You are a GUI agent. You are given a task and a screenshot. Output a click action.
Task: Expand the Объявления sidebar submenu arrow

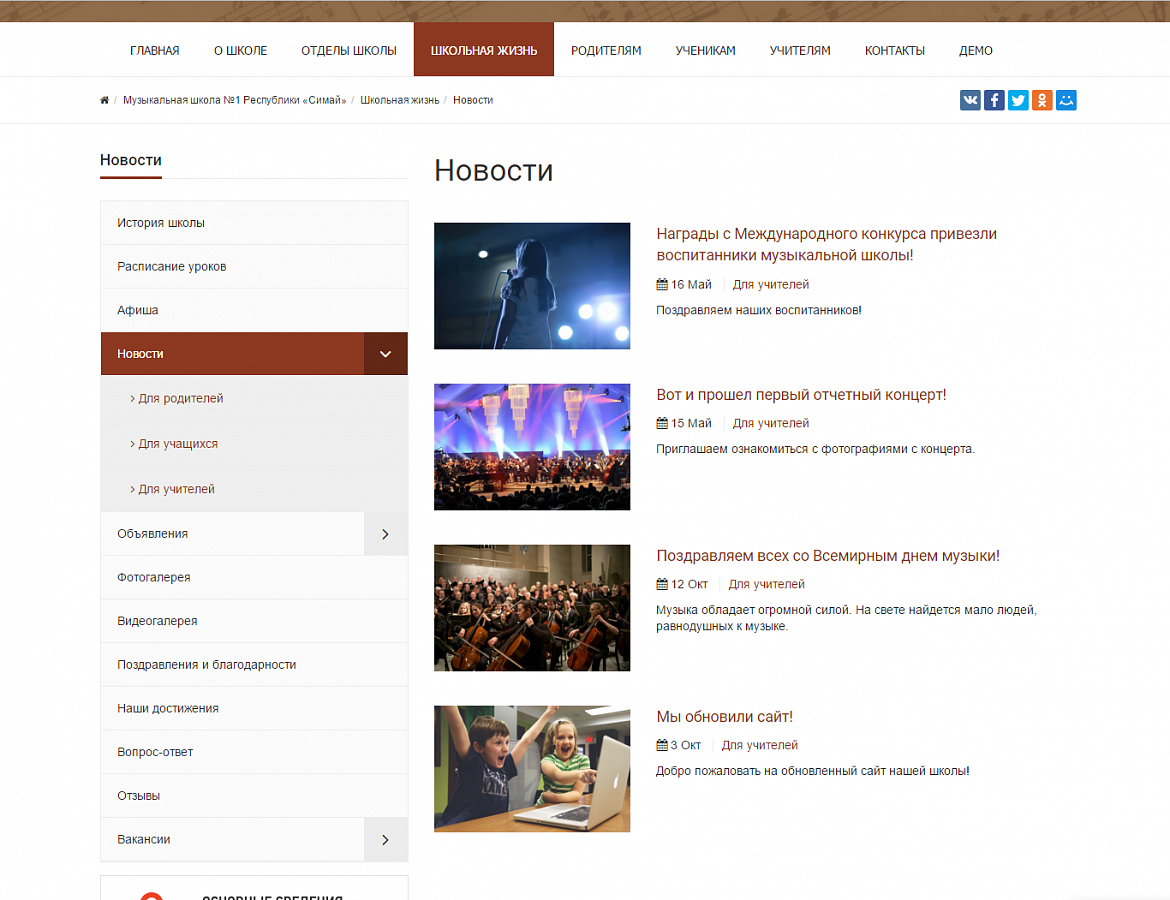[385, 534]
